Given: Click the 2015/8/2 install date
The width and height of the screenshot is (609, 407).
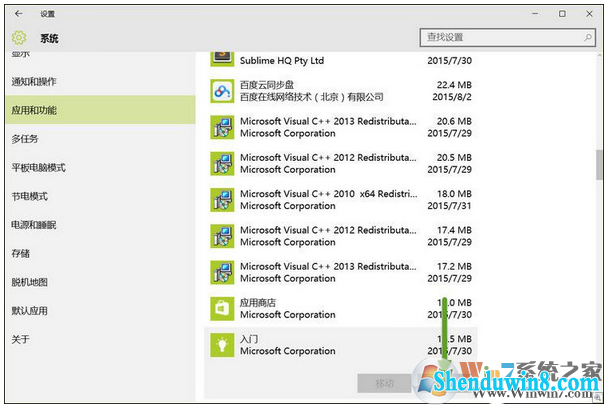Looking at the screenshot, I should tap(452, 97).
